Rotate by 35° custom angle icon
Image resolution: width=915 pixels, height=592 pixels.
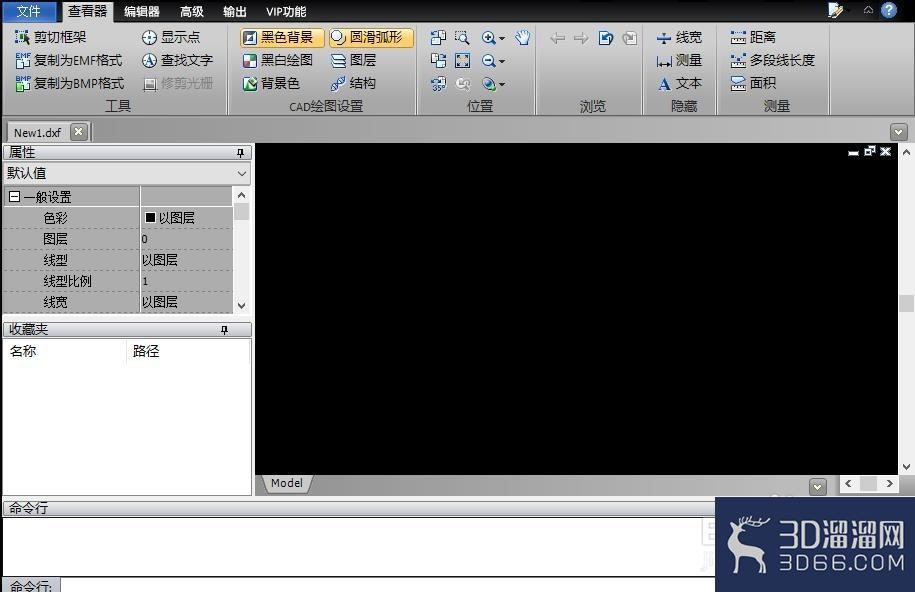point(438,84)
